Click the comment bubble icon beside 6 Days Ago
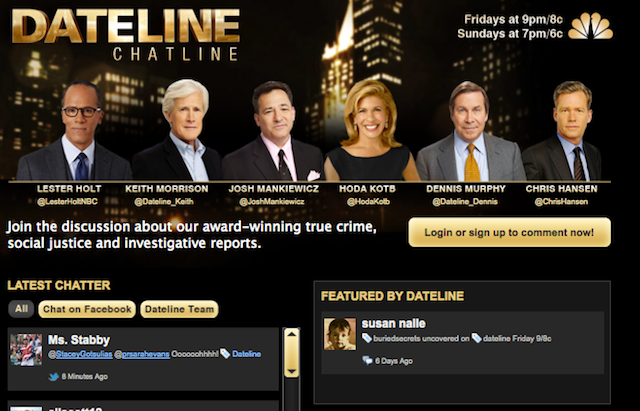Image resolution: width=640 pixels, height=411 pixels. 367,360
